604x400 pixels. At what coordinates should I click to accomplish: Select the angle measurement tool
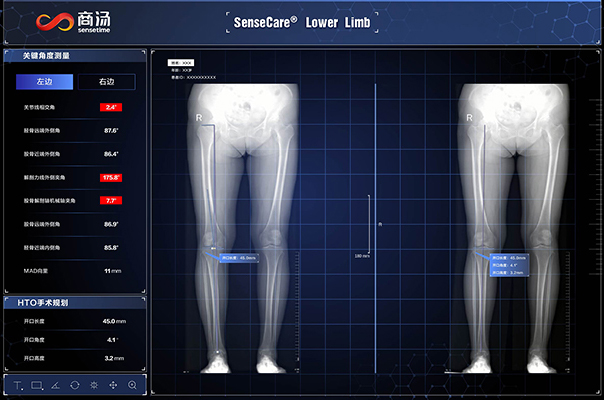(55, 385)
